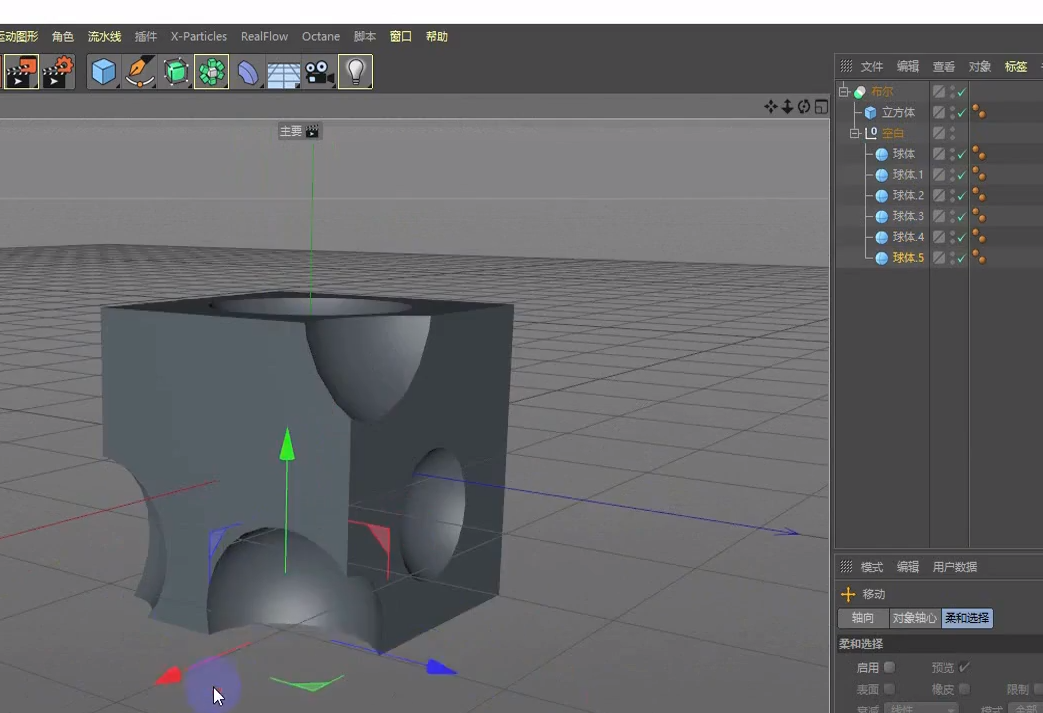Click viewport rotate camera icon
The image size is (1043, 713).
[x=804, y=107]
